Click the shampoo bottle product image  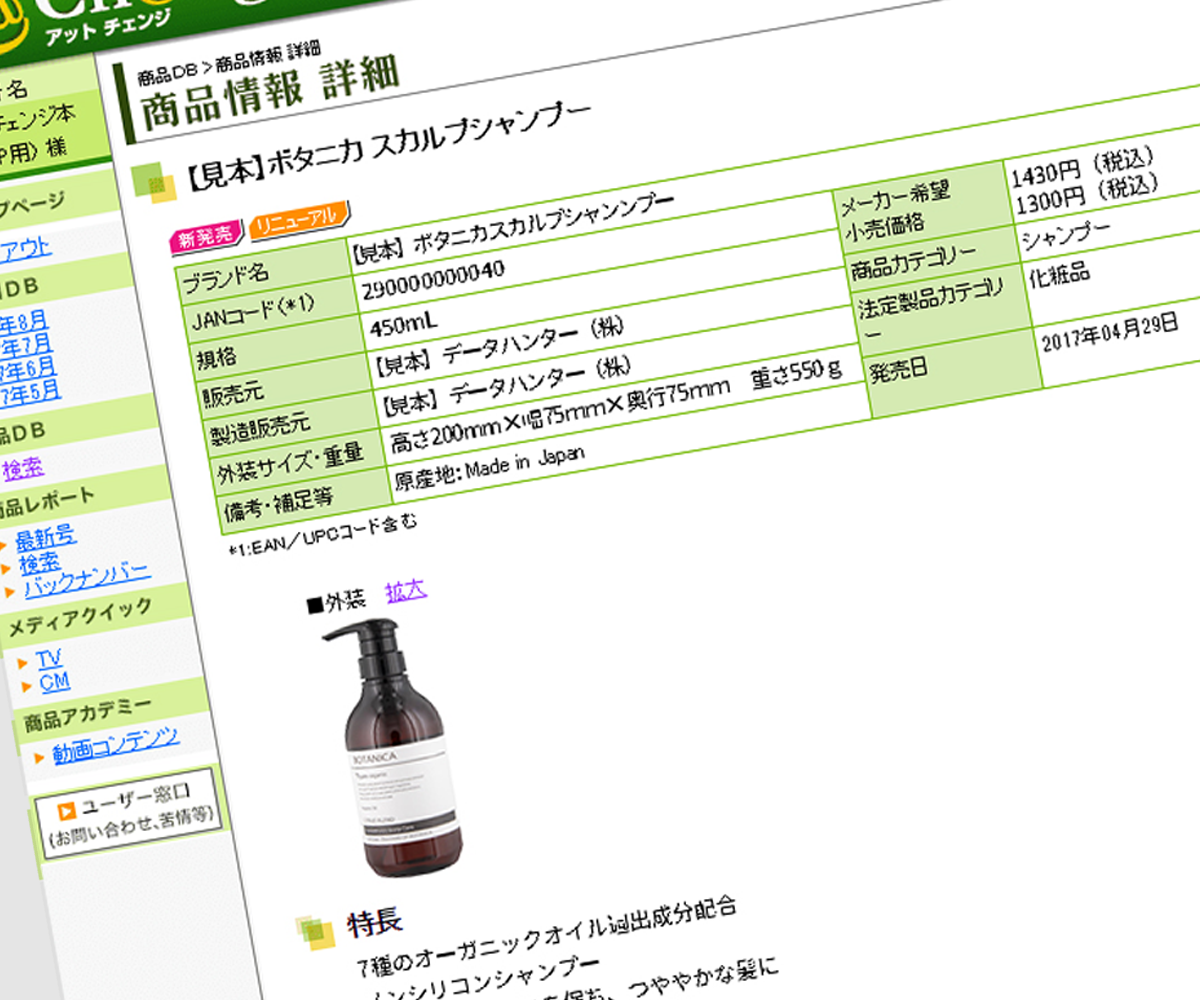pyautogui.click(x=398, y=746)
